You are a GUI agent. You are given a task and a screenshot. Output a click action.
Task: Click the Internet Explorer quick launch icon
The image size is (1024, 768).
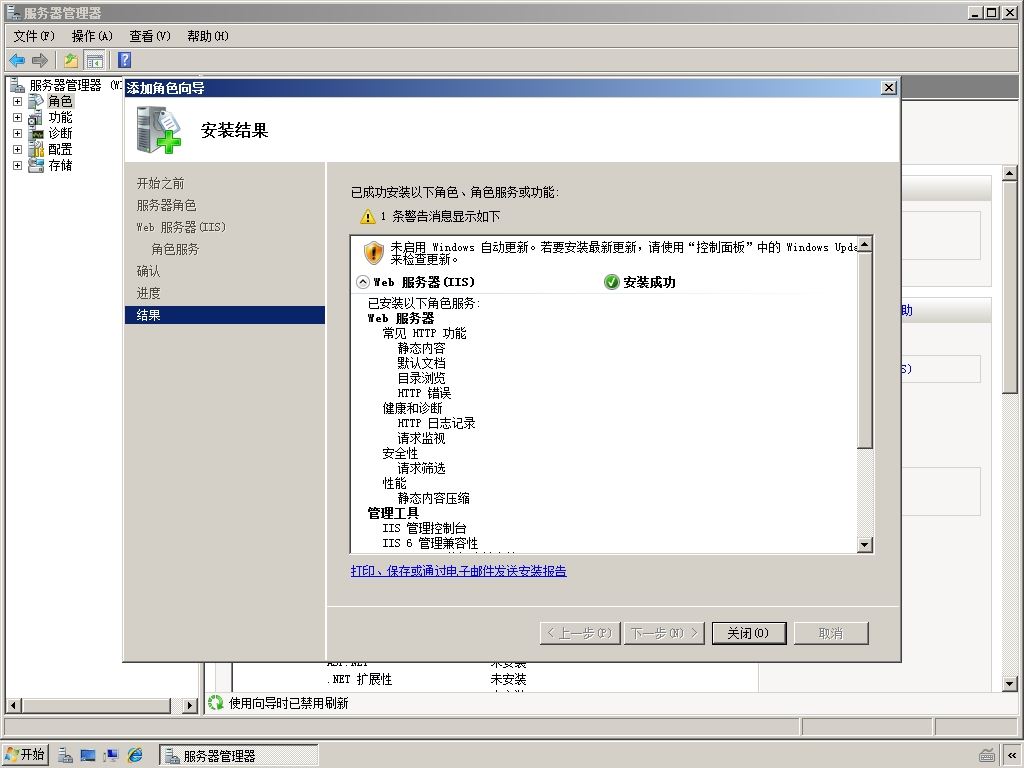(x=135, y=756)
